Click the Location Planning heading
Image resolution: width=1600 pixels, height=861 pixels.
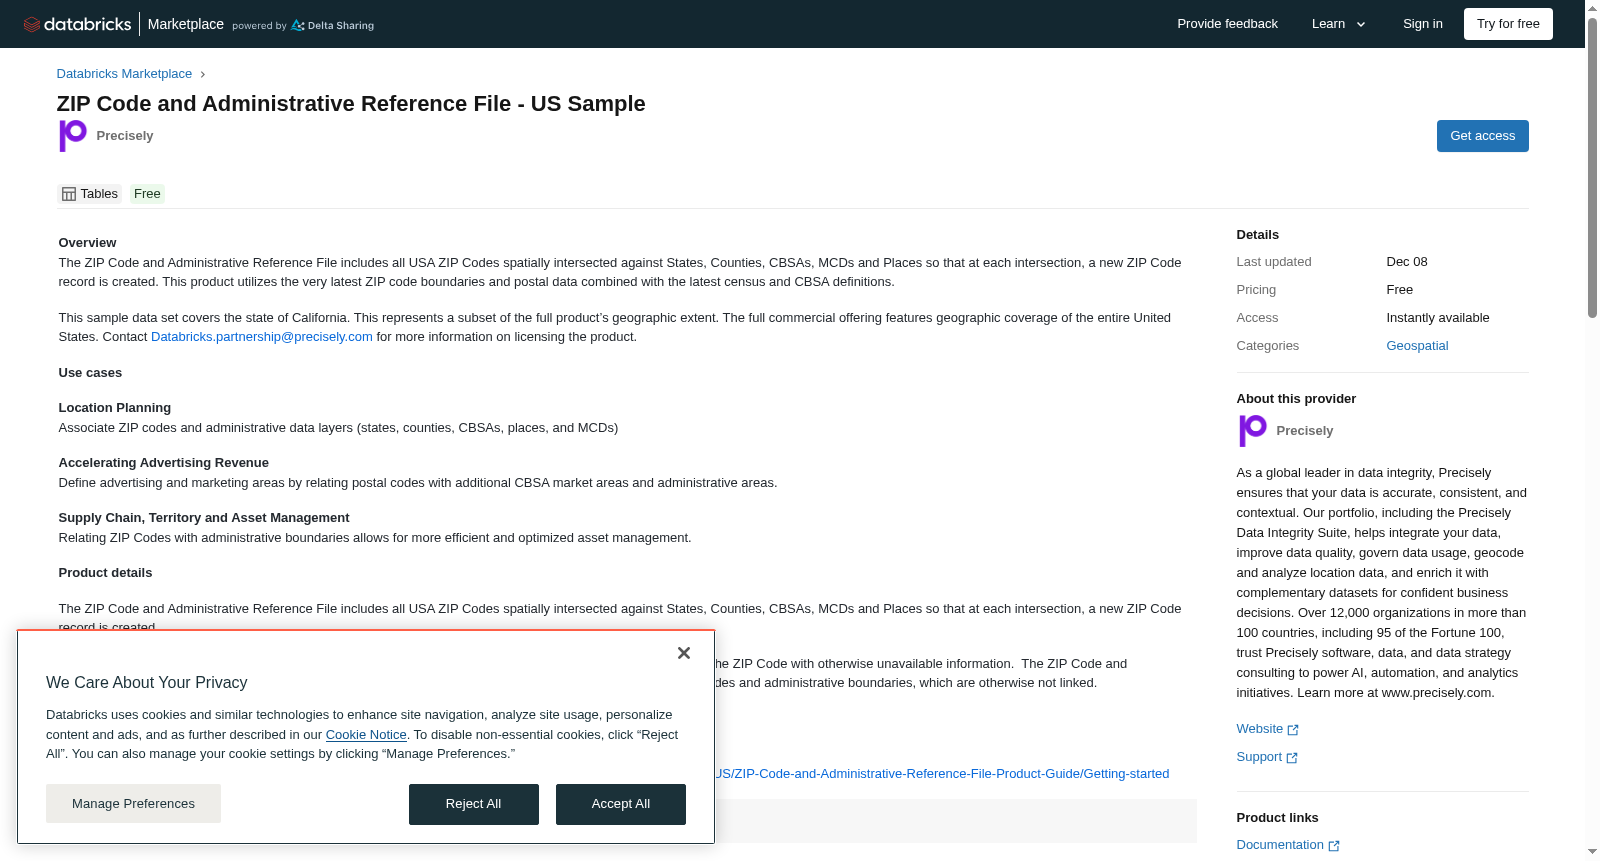(115, 408)
